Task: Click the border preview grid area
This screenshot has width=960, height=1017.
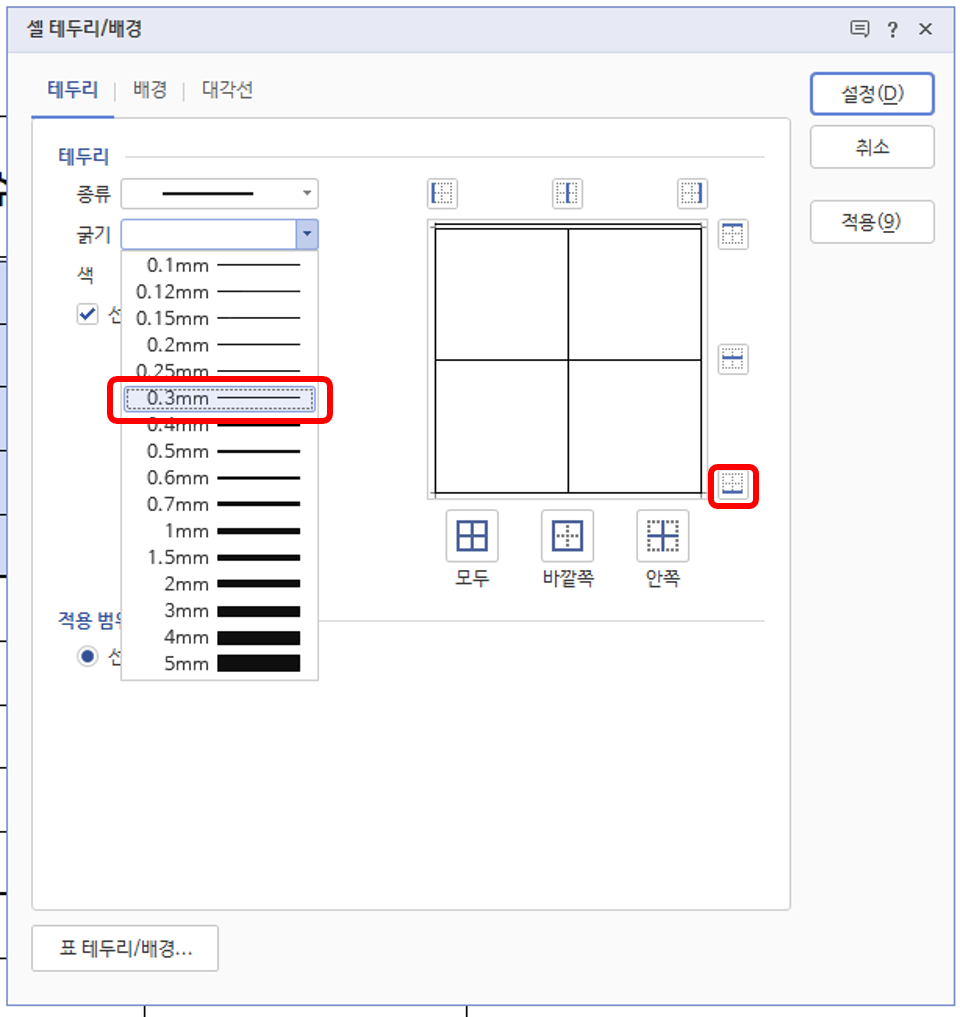Action: point(568,359)
